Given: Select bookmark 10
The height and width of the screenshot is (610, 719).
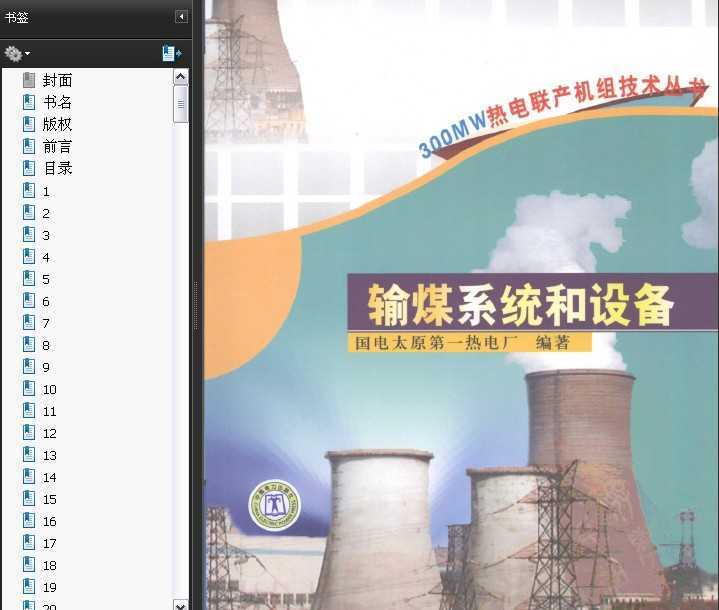Looking at the screenshot, I should [50, 389].
